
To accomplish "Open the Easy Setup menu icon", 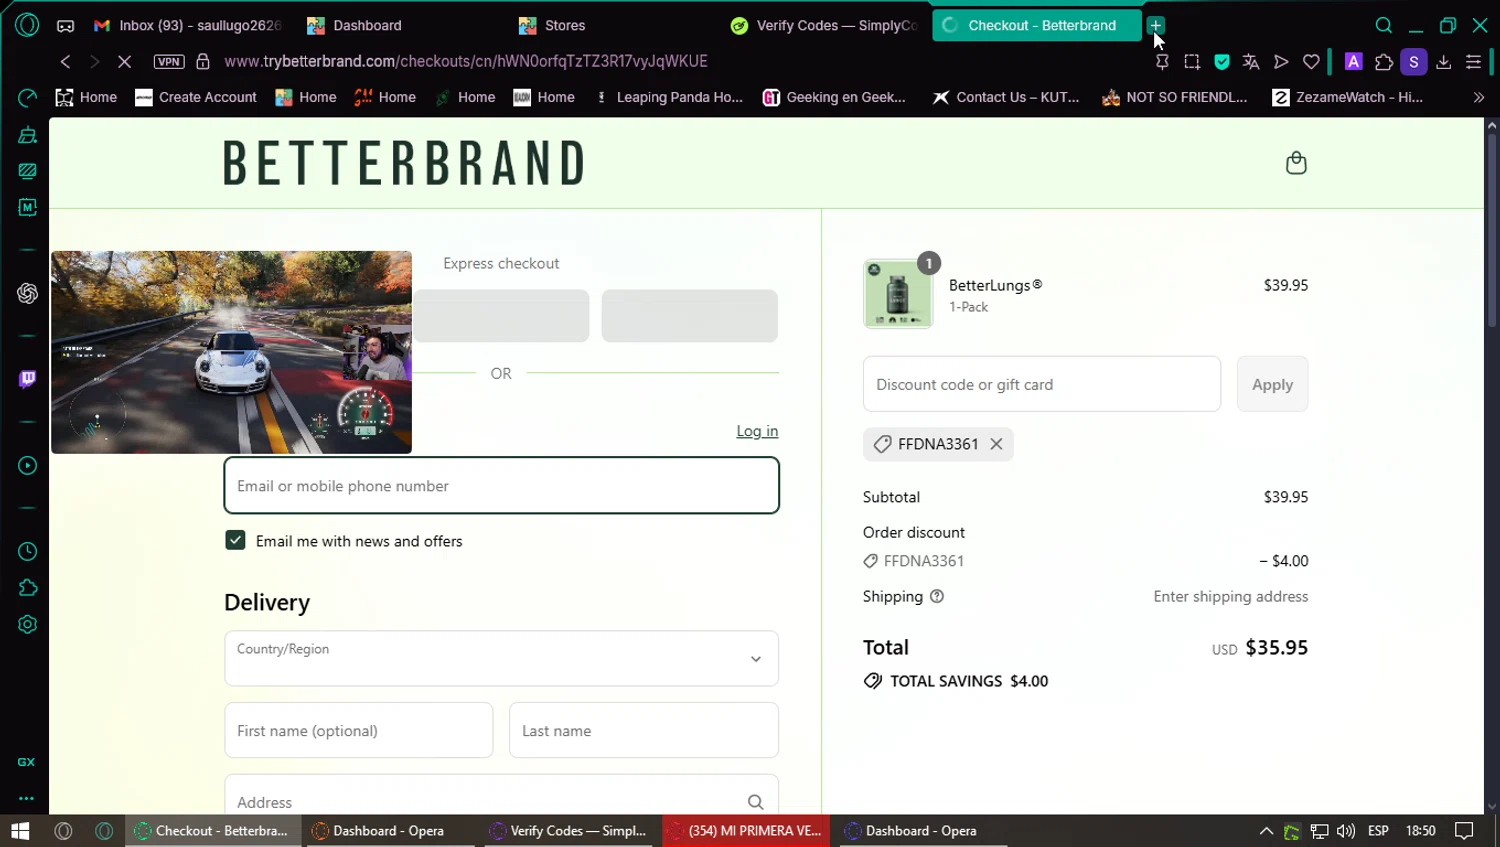I will (x=1473, y=62).
